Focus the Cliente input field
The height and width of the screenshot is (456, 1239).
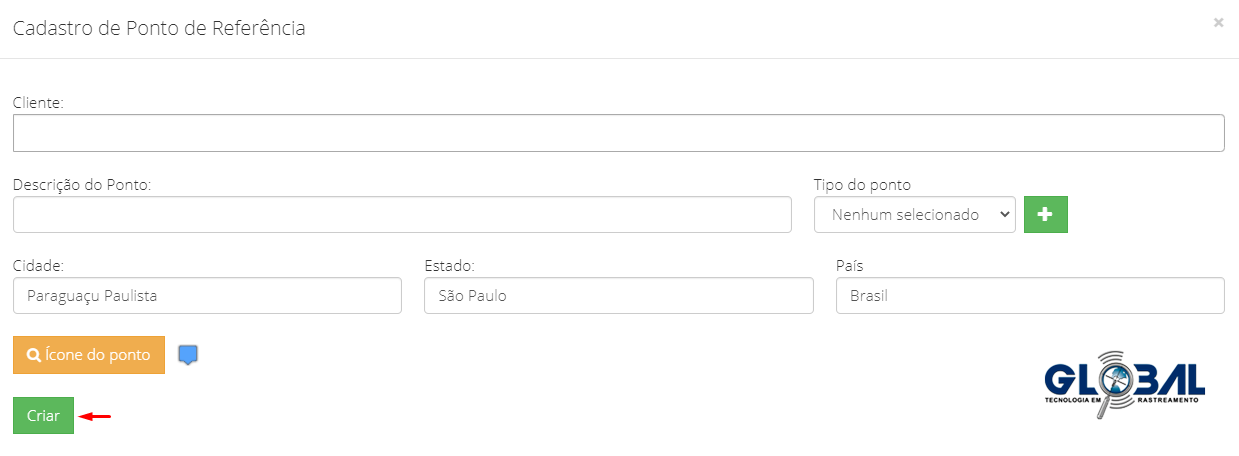click(619, 133)
